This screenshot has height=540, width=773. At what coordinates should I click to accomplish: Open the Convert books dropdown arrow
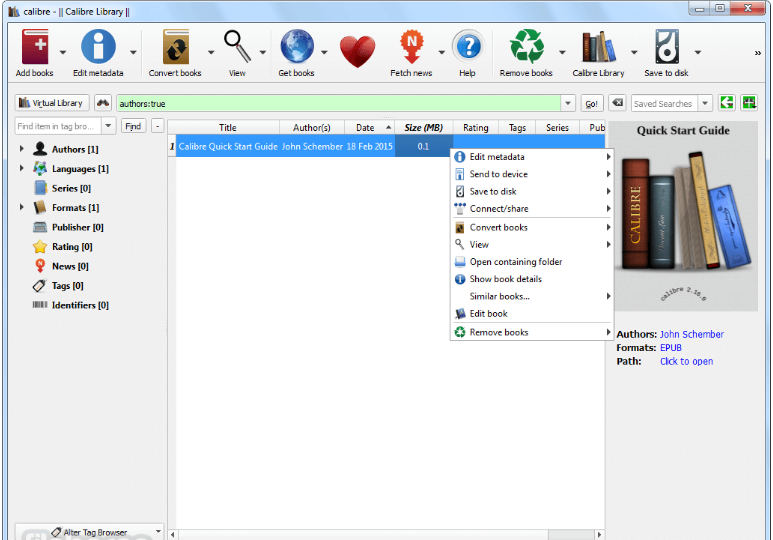pos(211,52)
